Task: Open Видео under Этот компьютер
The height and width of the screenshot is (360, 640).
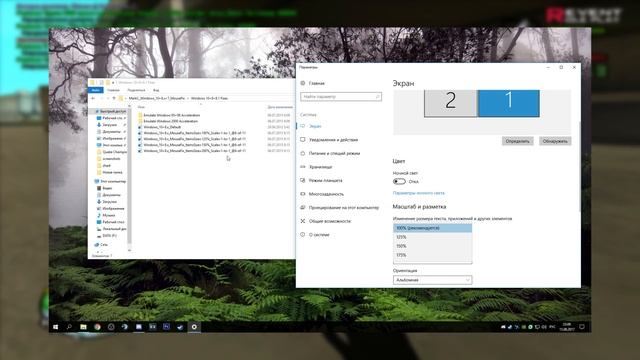Action: (104, 188)
